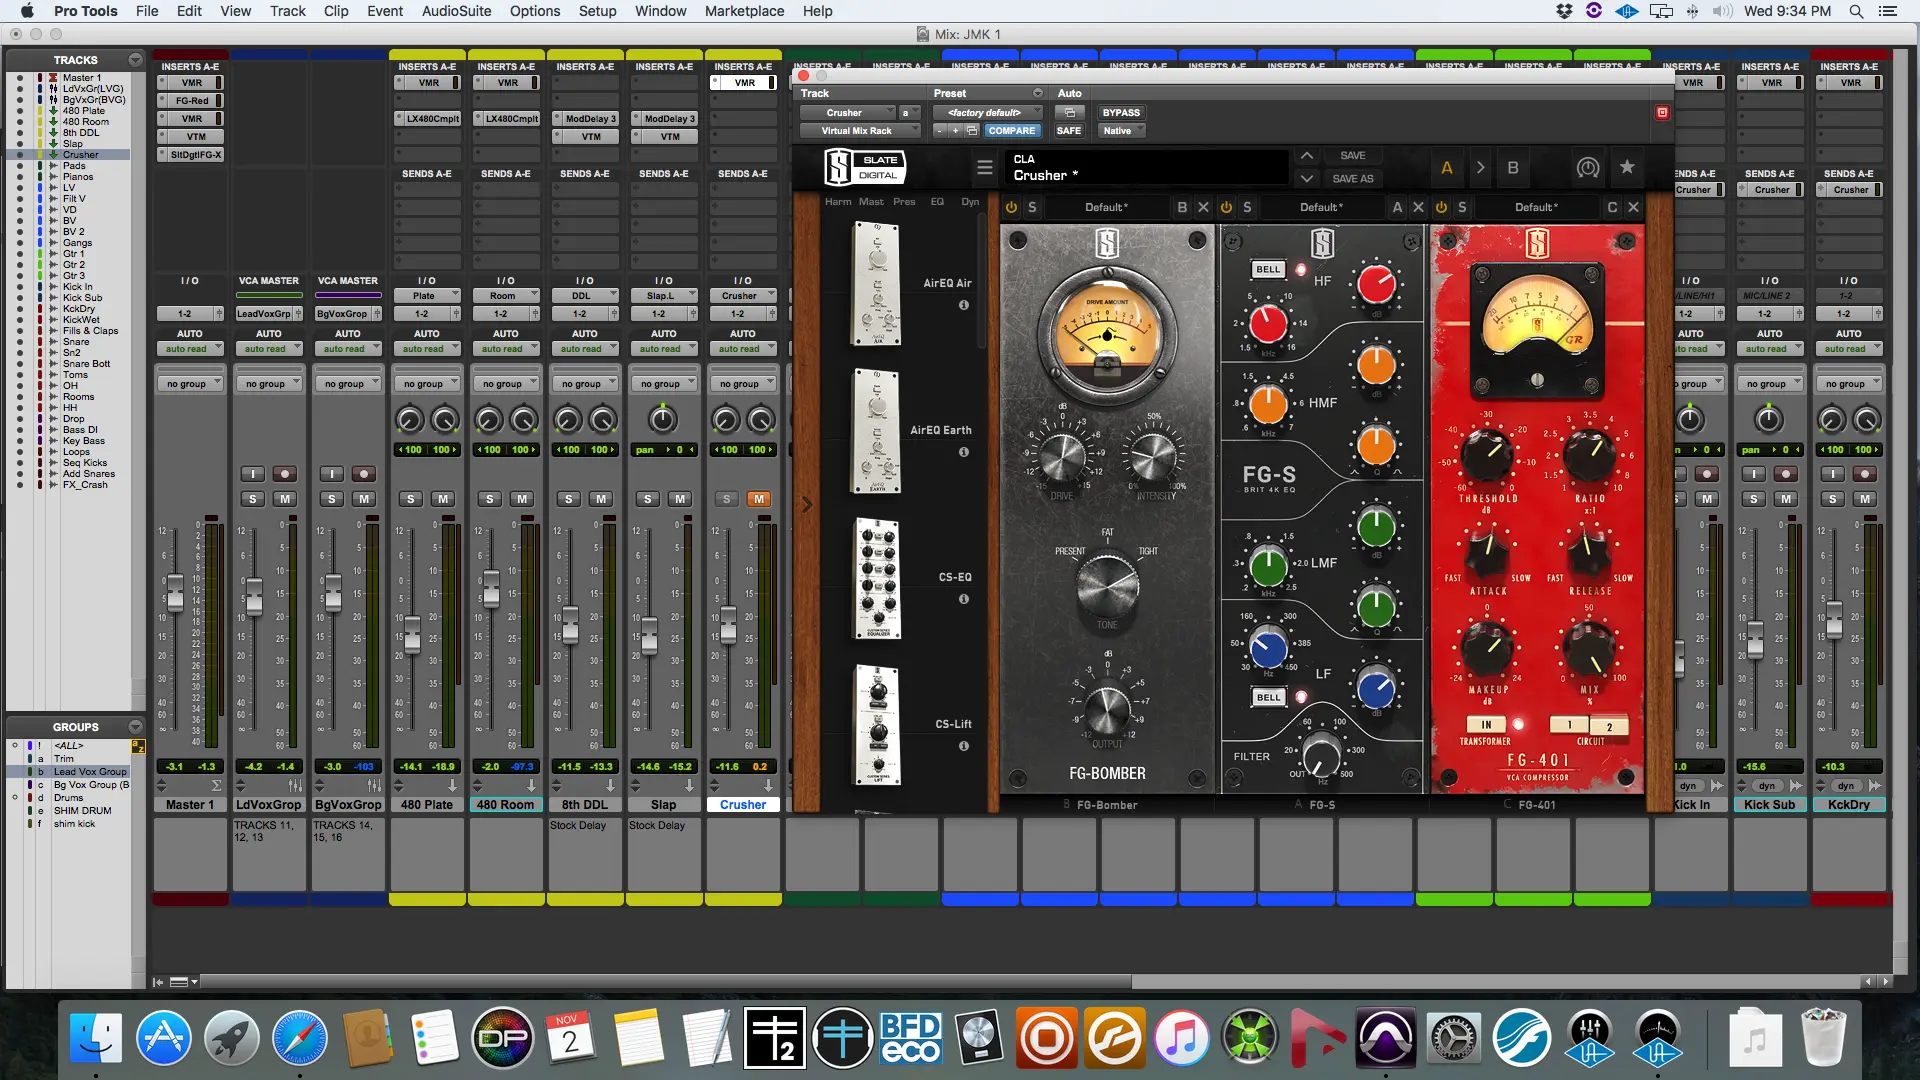The width and height of the screenshot is (1920, 1080).
Task: Add the CS-Lift module from browser
Action: pyautogui.click(x=878, y=724)
